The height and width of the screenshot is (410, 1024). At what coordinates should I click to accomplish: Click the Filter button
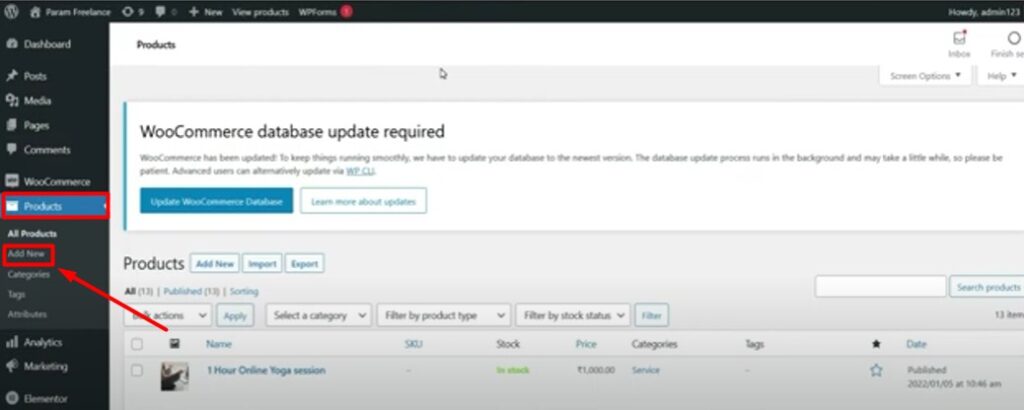[652, 315]
